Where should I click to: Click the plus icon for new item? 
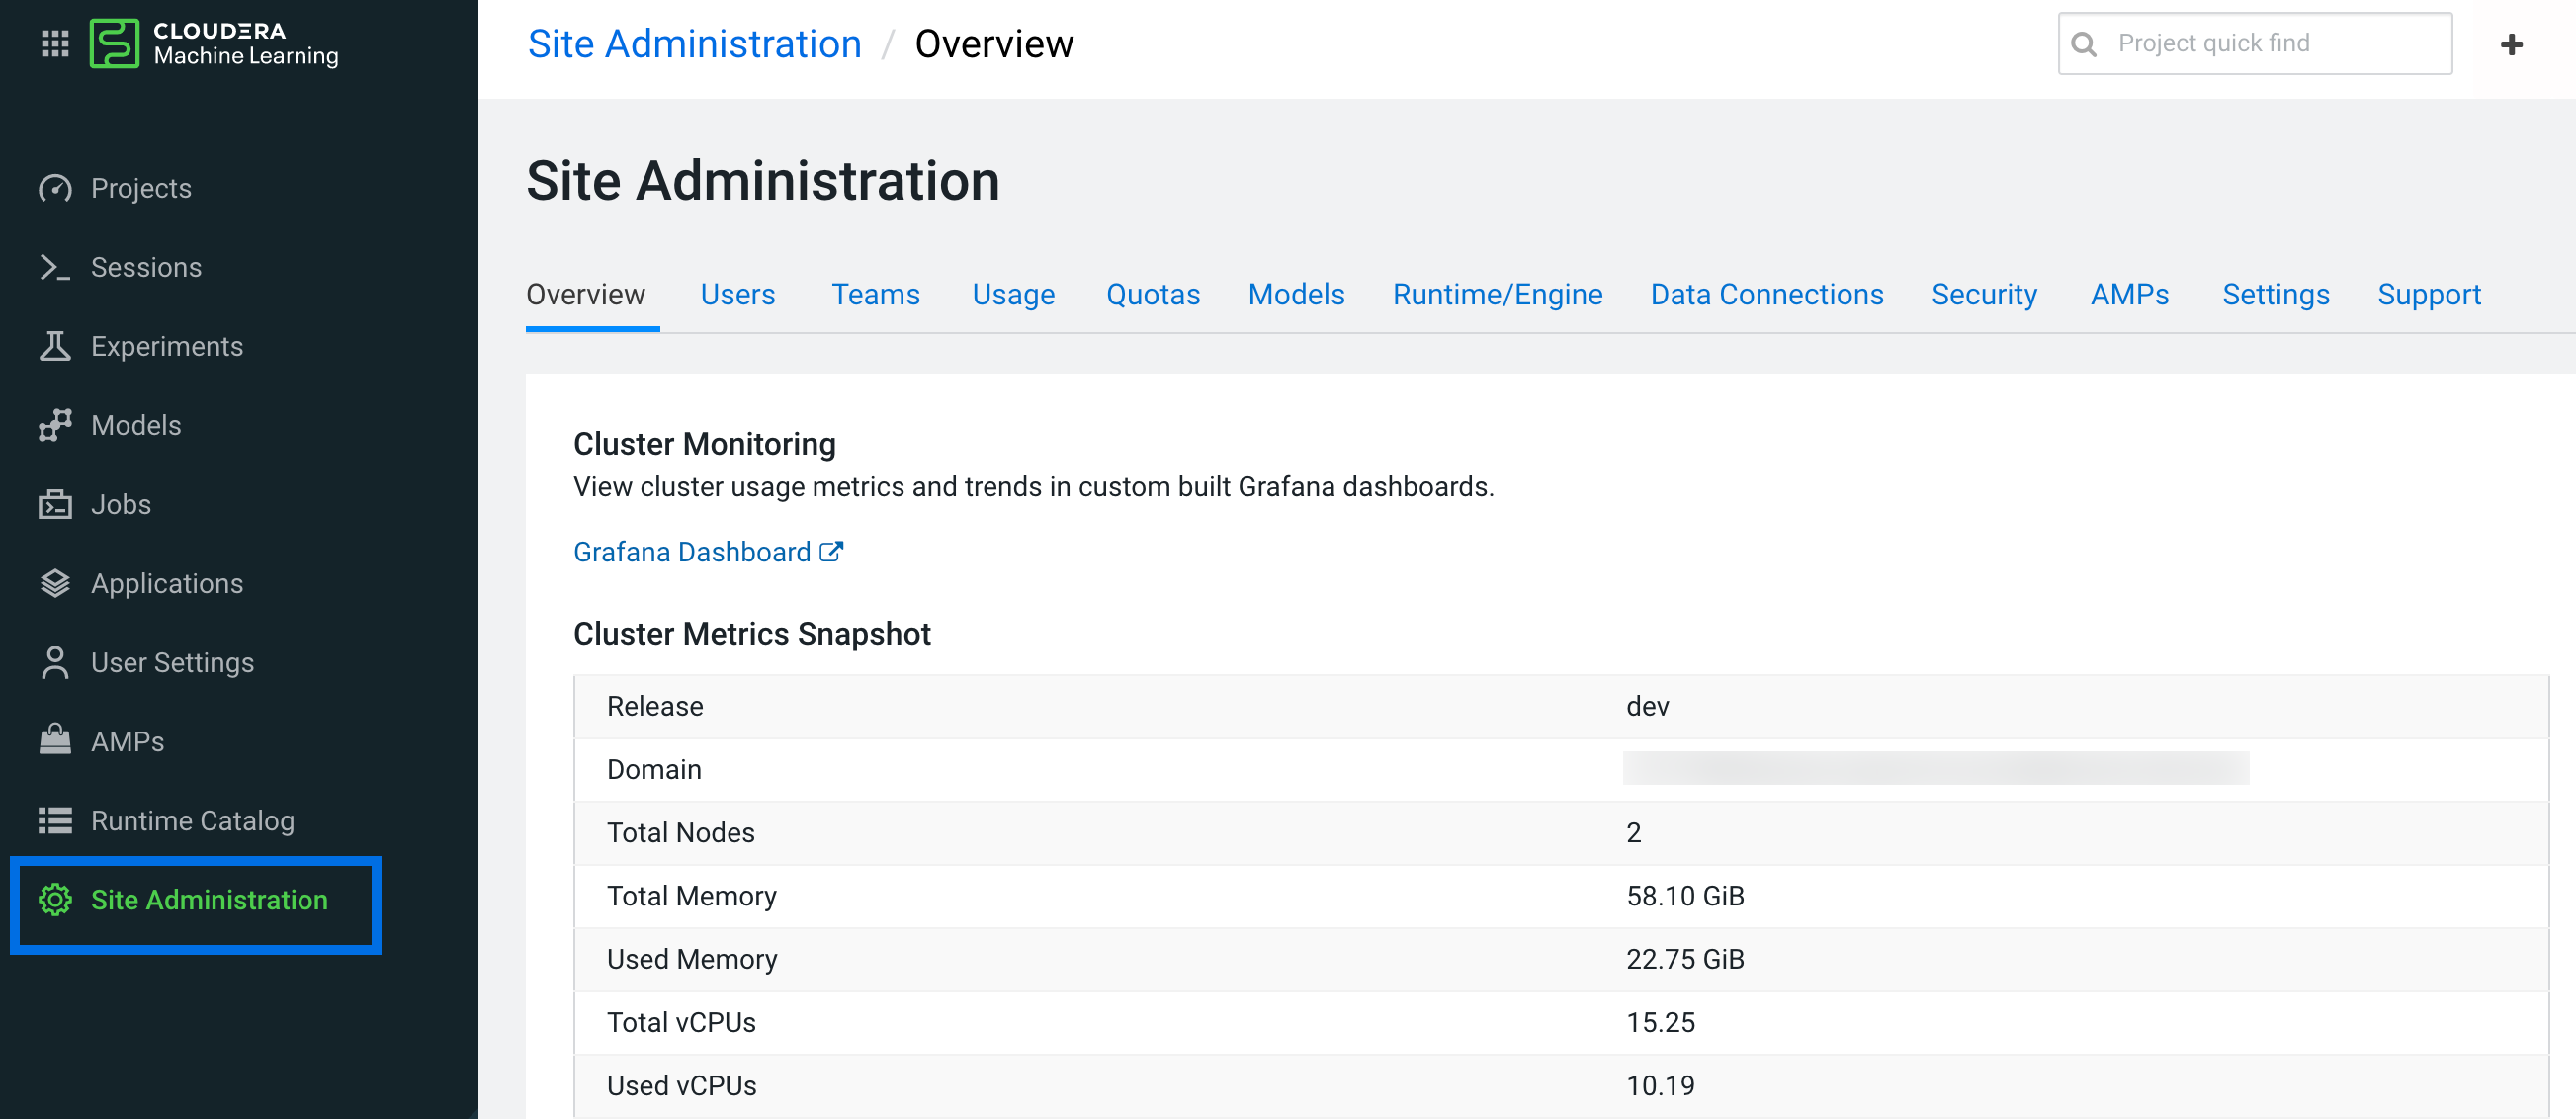(x=2510, y=44)
